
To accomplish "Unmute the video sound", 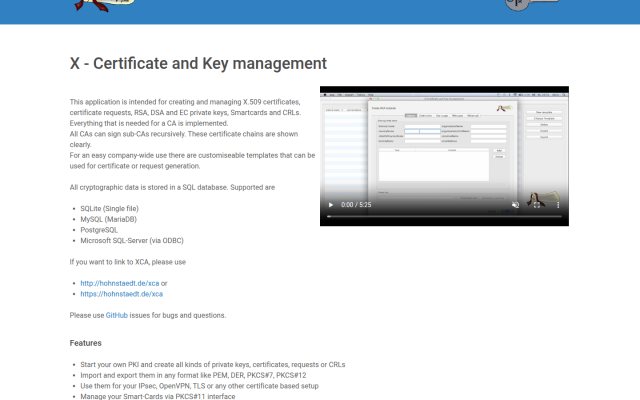I will pyautogui.click(x=516, y=205).
